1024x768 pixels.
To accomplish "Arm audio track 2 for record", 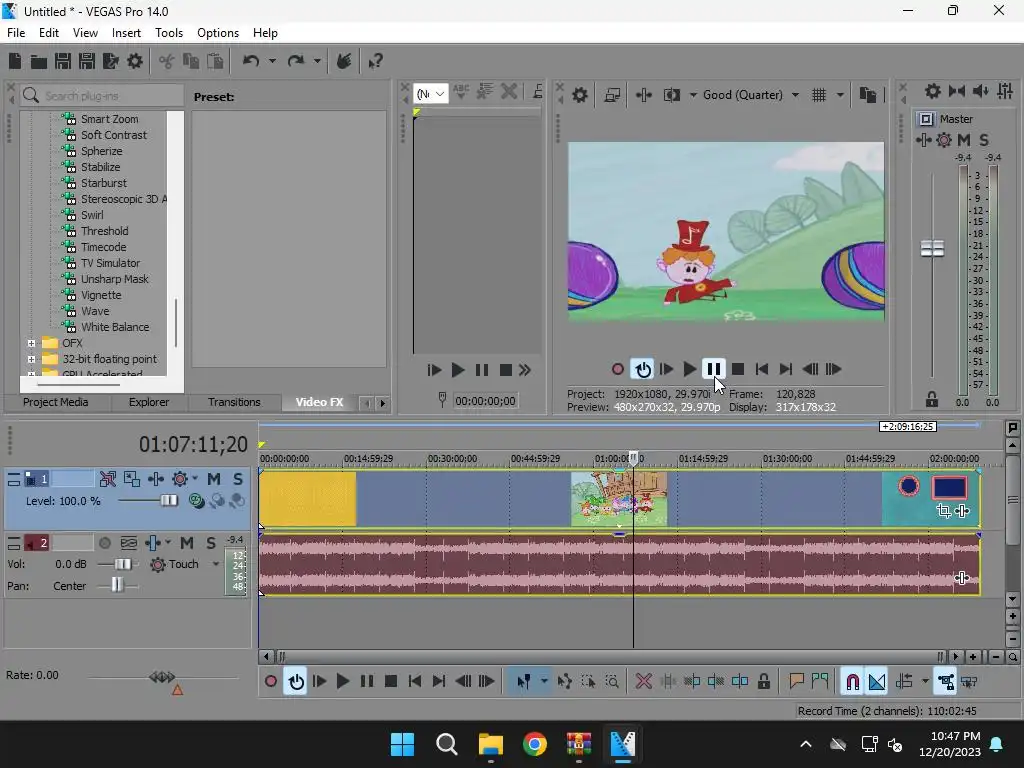I will coord(104,543).
